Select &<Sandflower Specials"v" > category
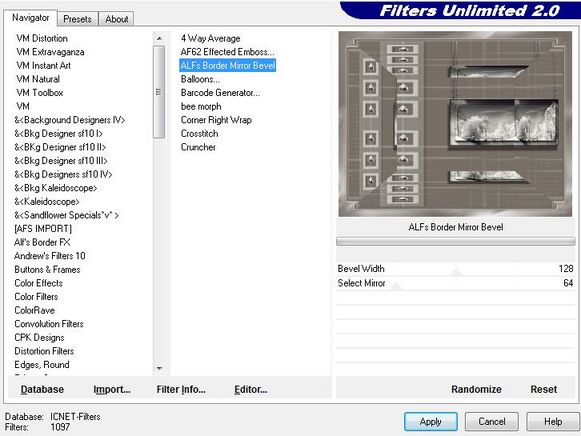 point(66,215)
